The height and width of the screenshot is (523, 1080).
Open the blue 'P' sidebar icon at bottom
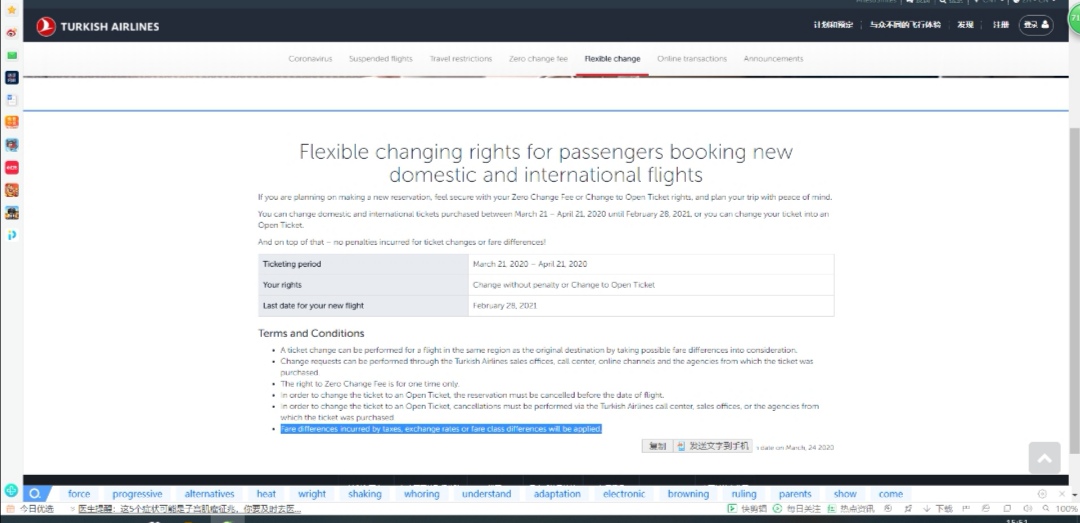click(x=12, y=235)
